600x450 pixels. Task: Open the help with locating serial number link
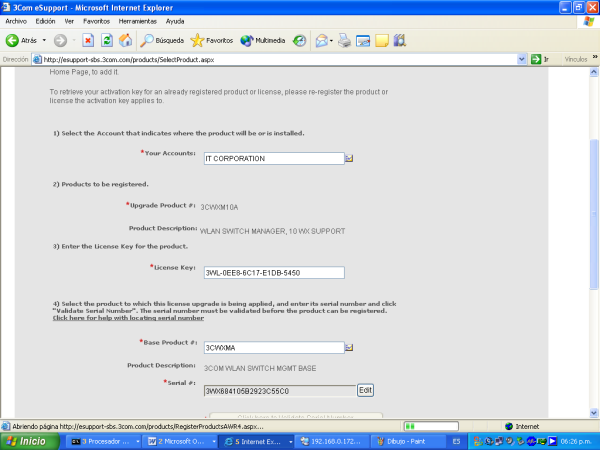pyautogui.click(x=128, y=318)
